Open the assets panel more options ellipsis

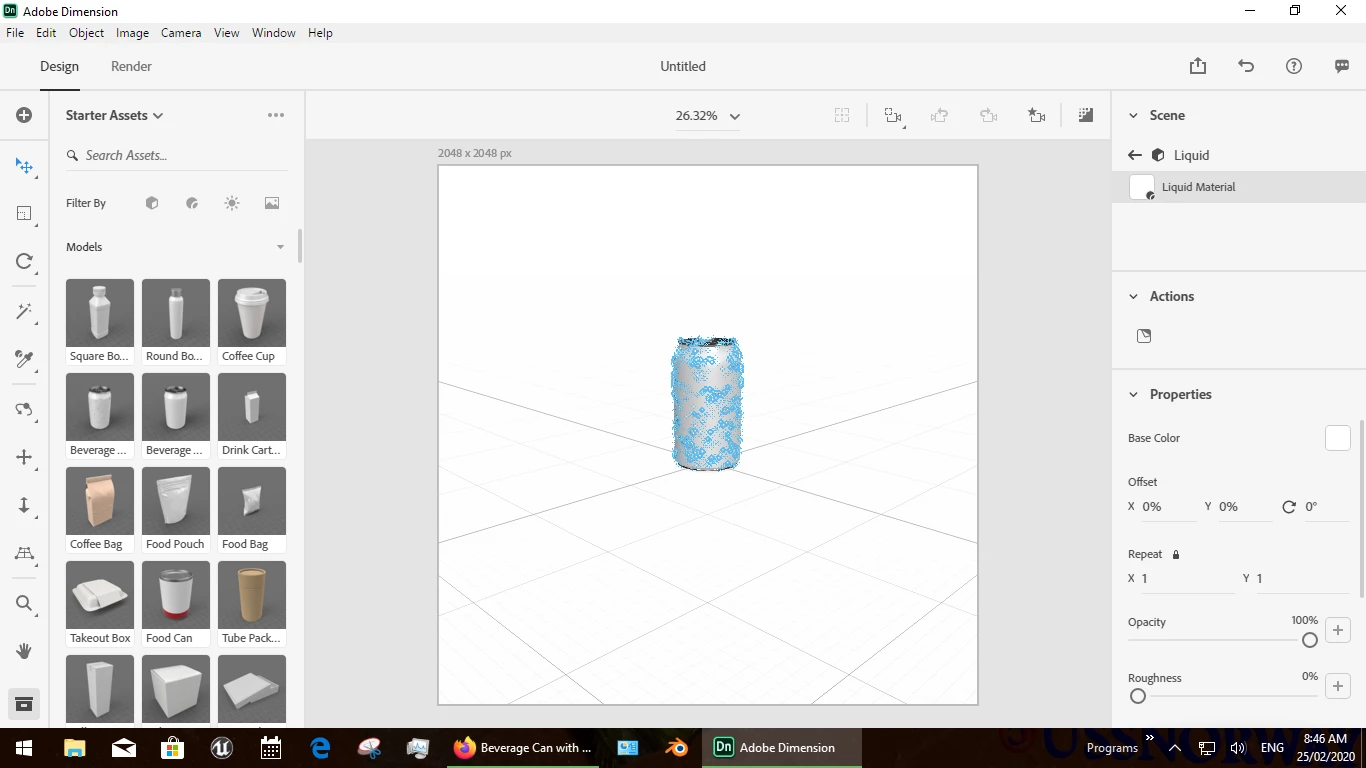tap(276, 115)
